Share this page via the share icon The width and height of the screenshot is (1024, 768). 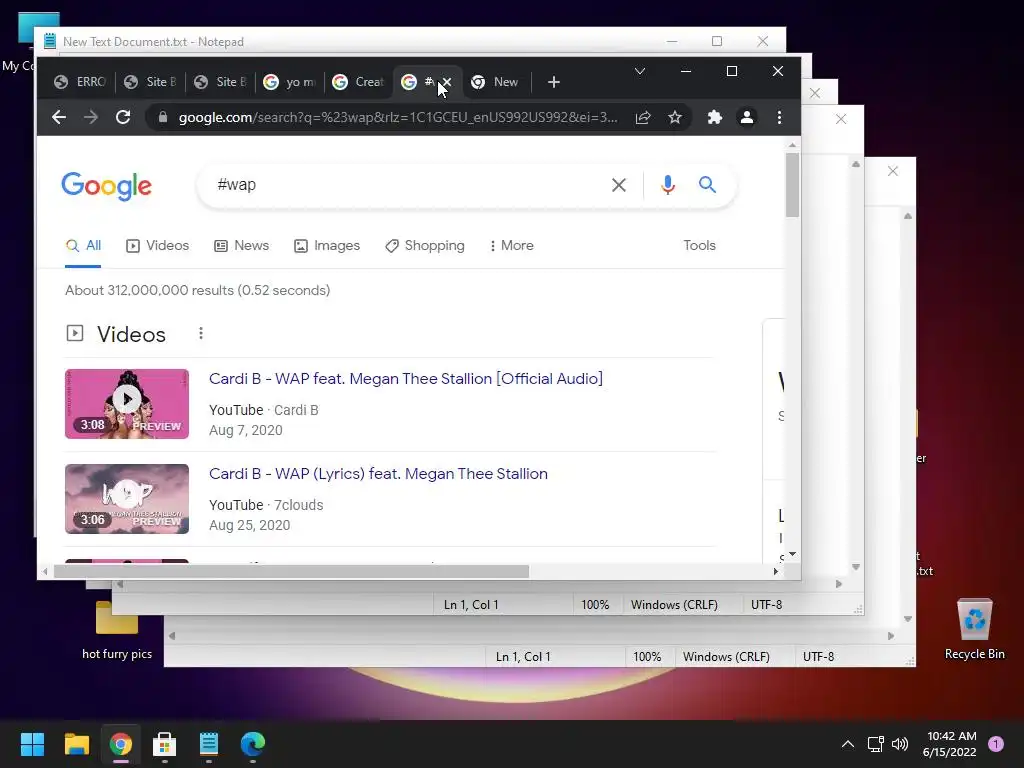[643, 118]
